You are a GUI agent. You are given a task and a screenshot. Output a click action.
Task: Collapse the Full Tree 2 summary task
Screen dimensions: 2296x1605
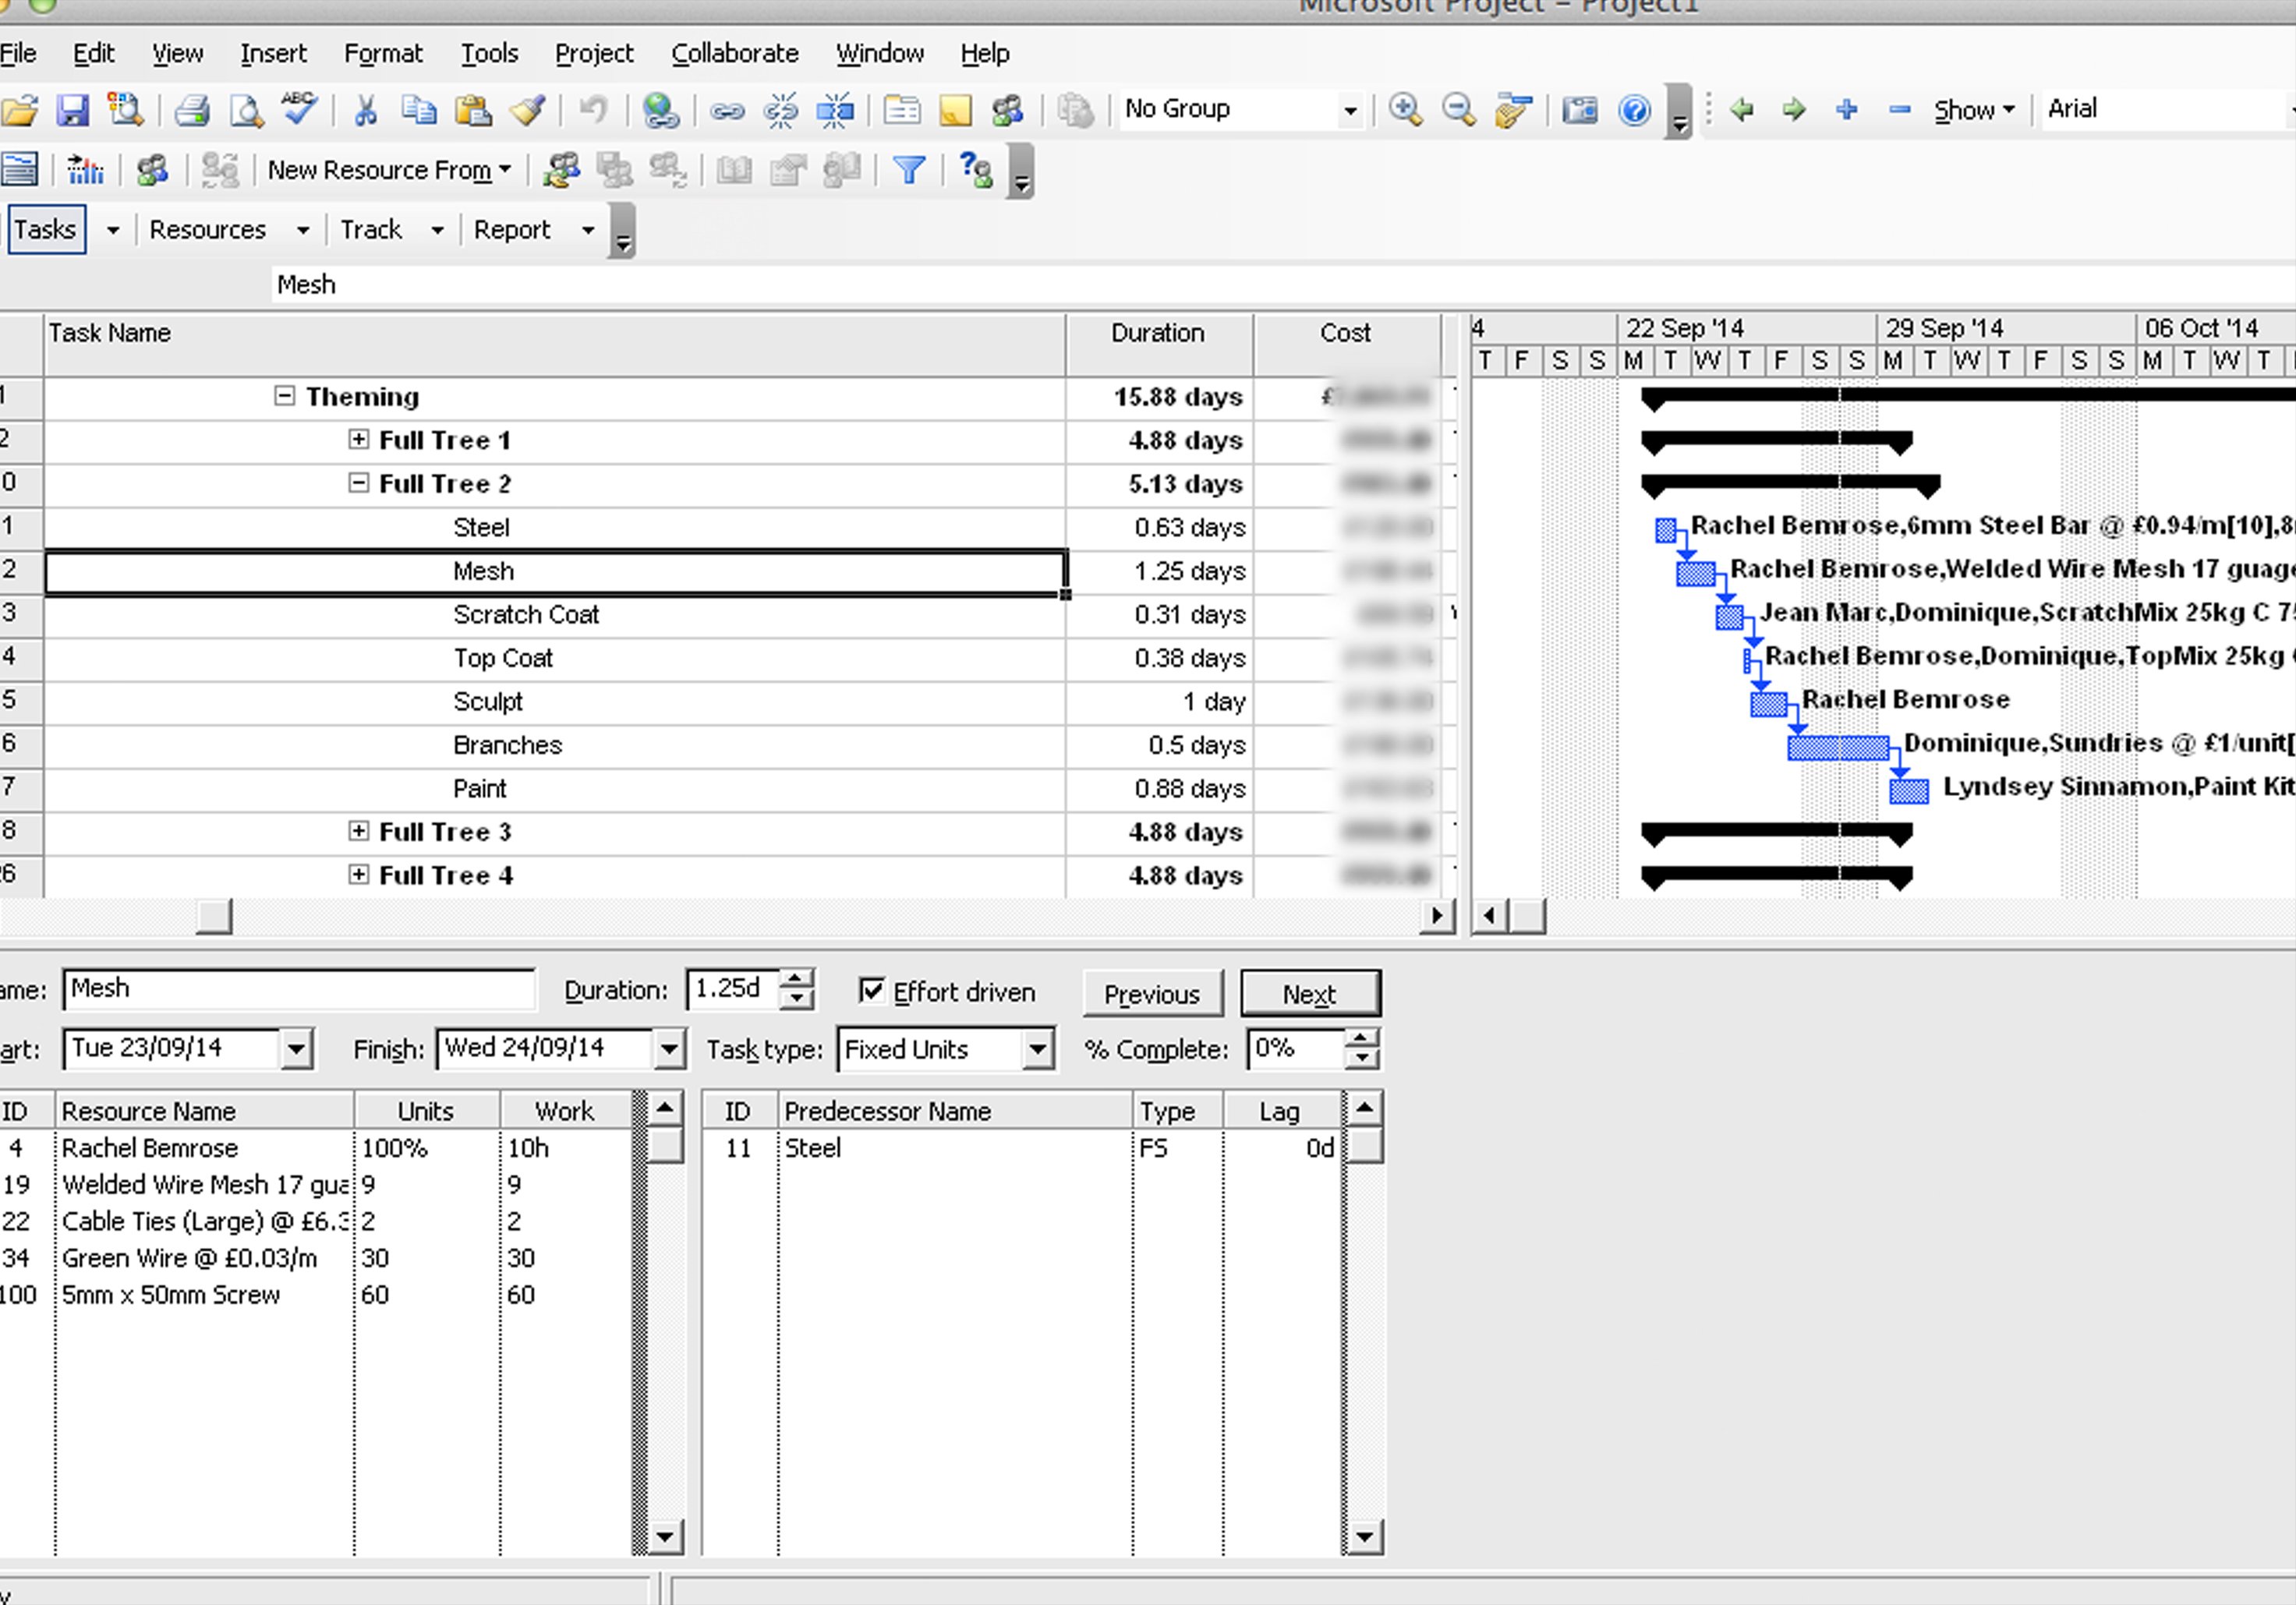359,483
